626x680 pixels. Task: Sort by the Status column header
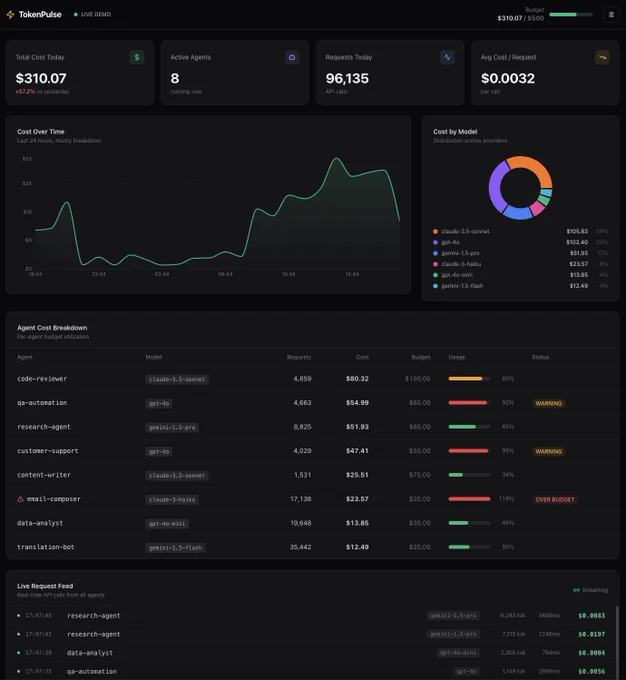click(x=541, y=357)
